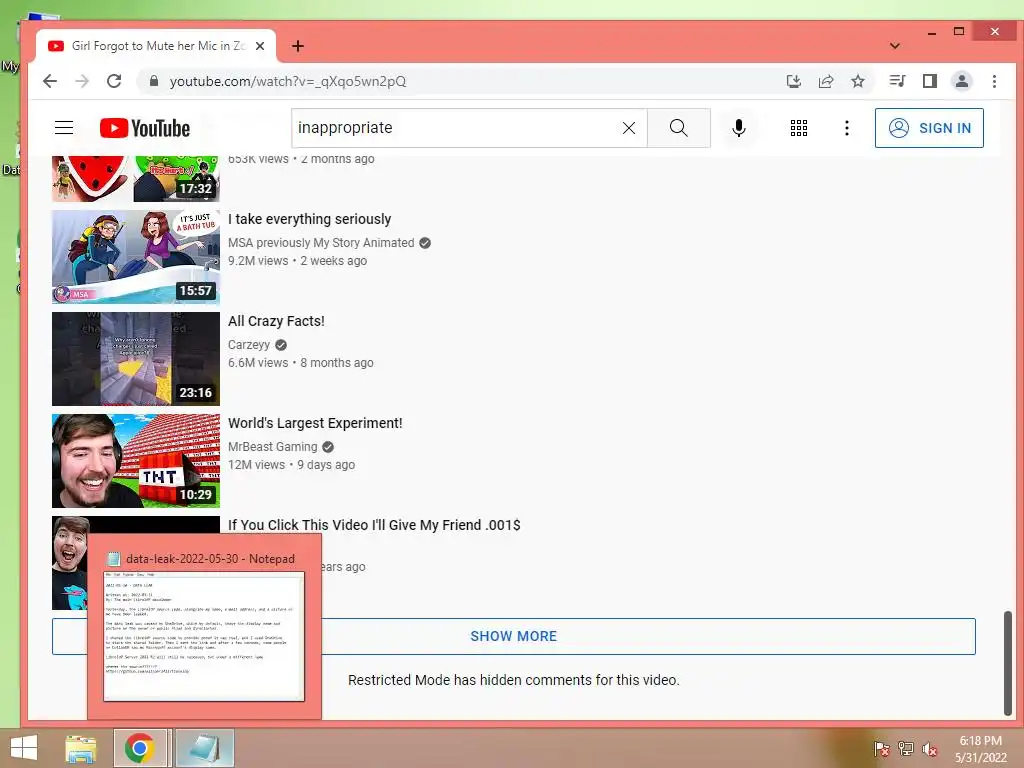Clear the search text with X
Screen dimensions: 1024x768
(x=629, y=128)
